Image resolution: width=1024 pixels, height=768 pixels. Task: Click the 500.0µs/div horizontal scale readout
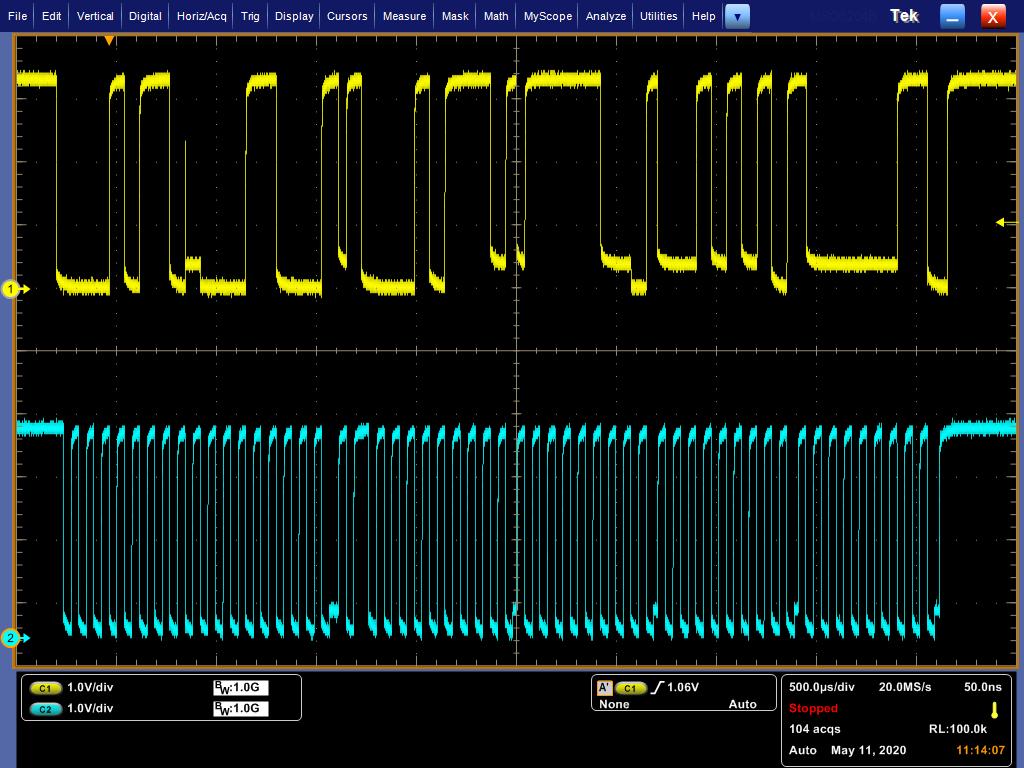tap(822, 687)
